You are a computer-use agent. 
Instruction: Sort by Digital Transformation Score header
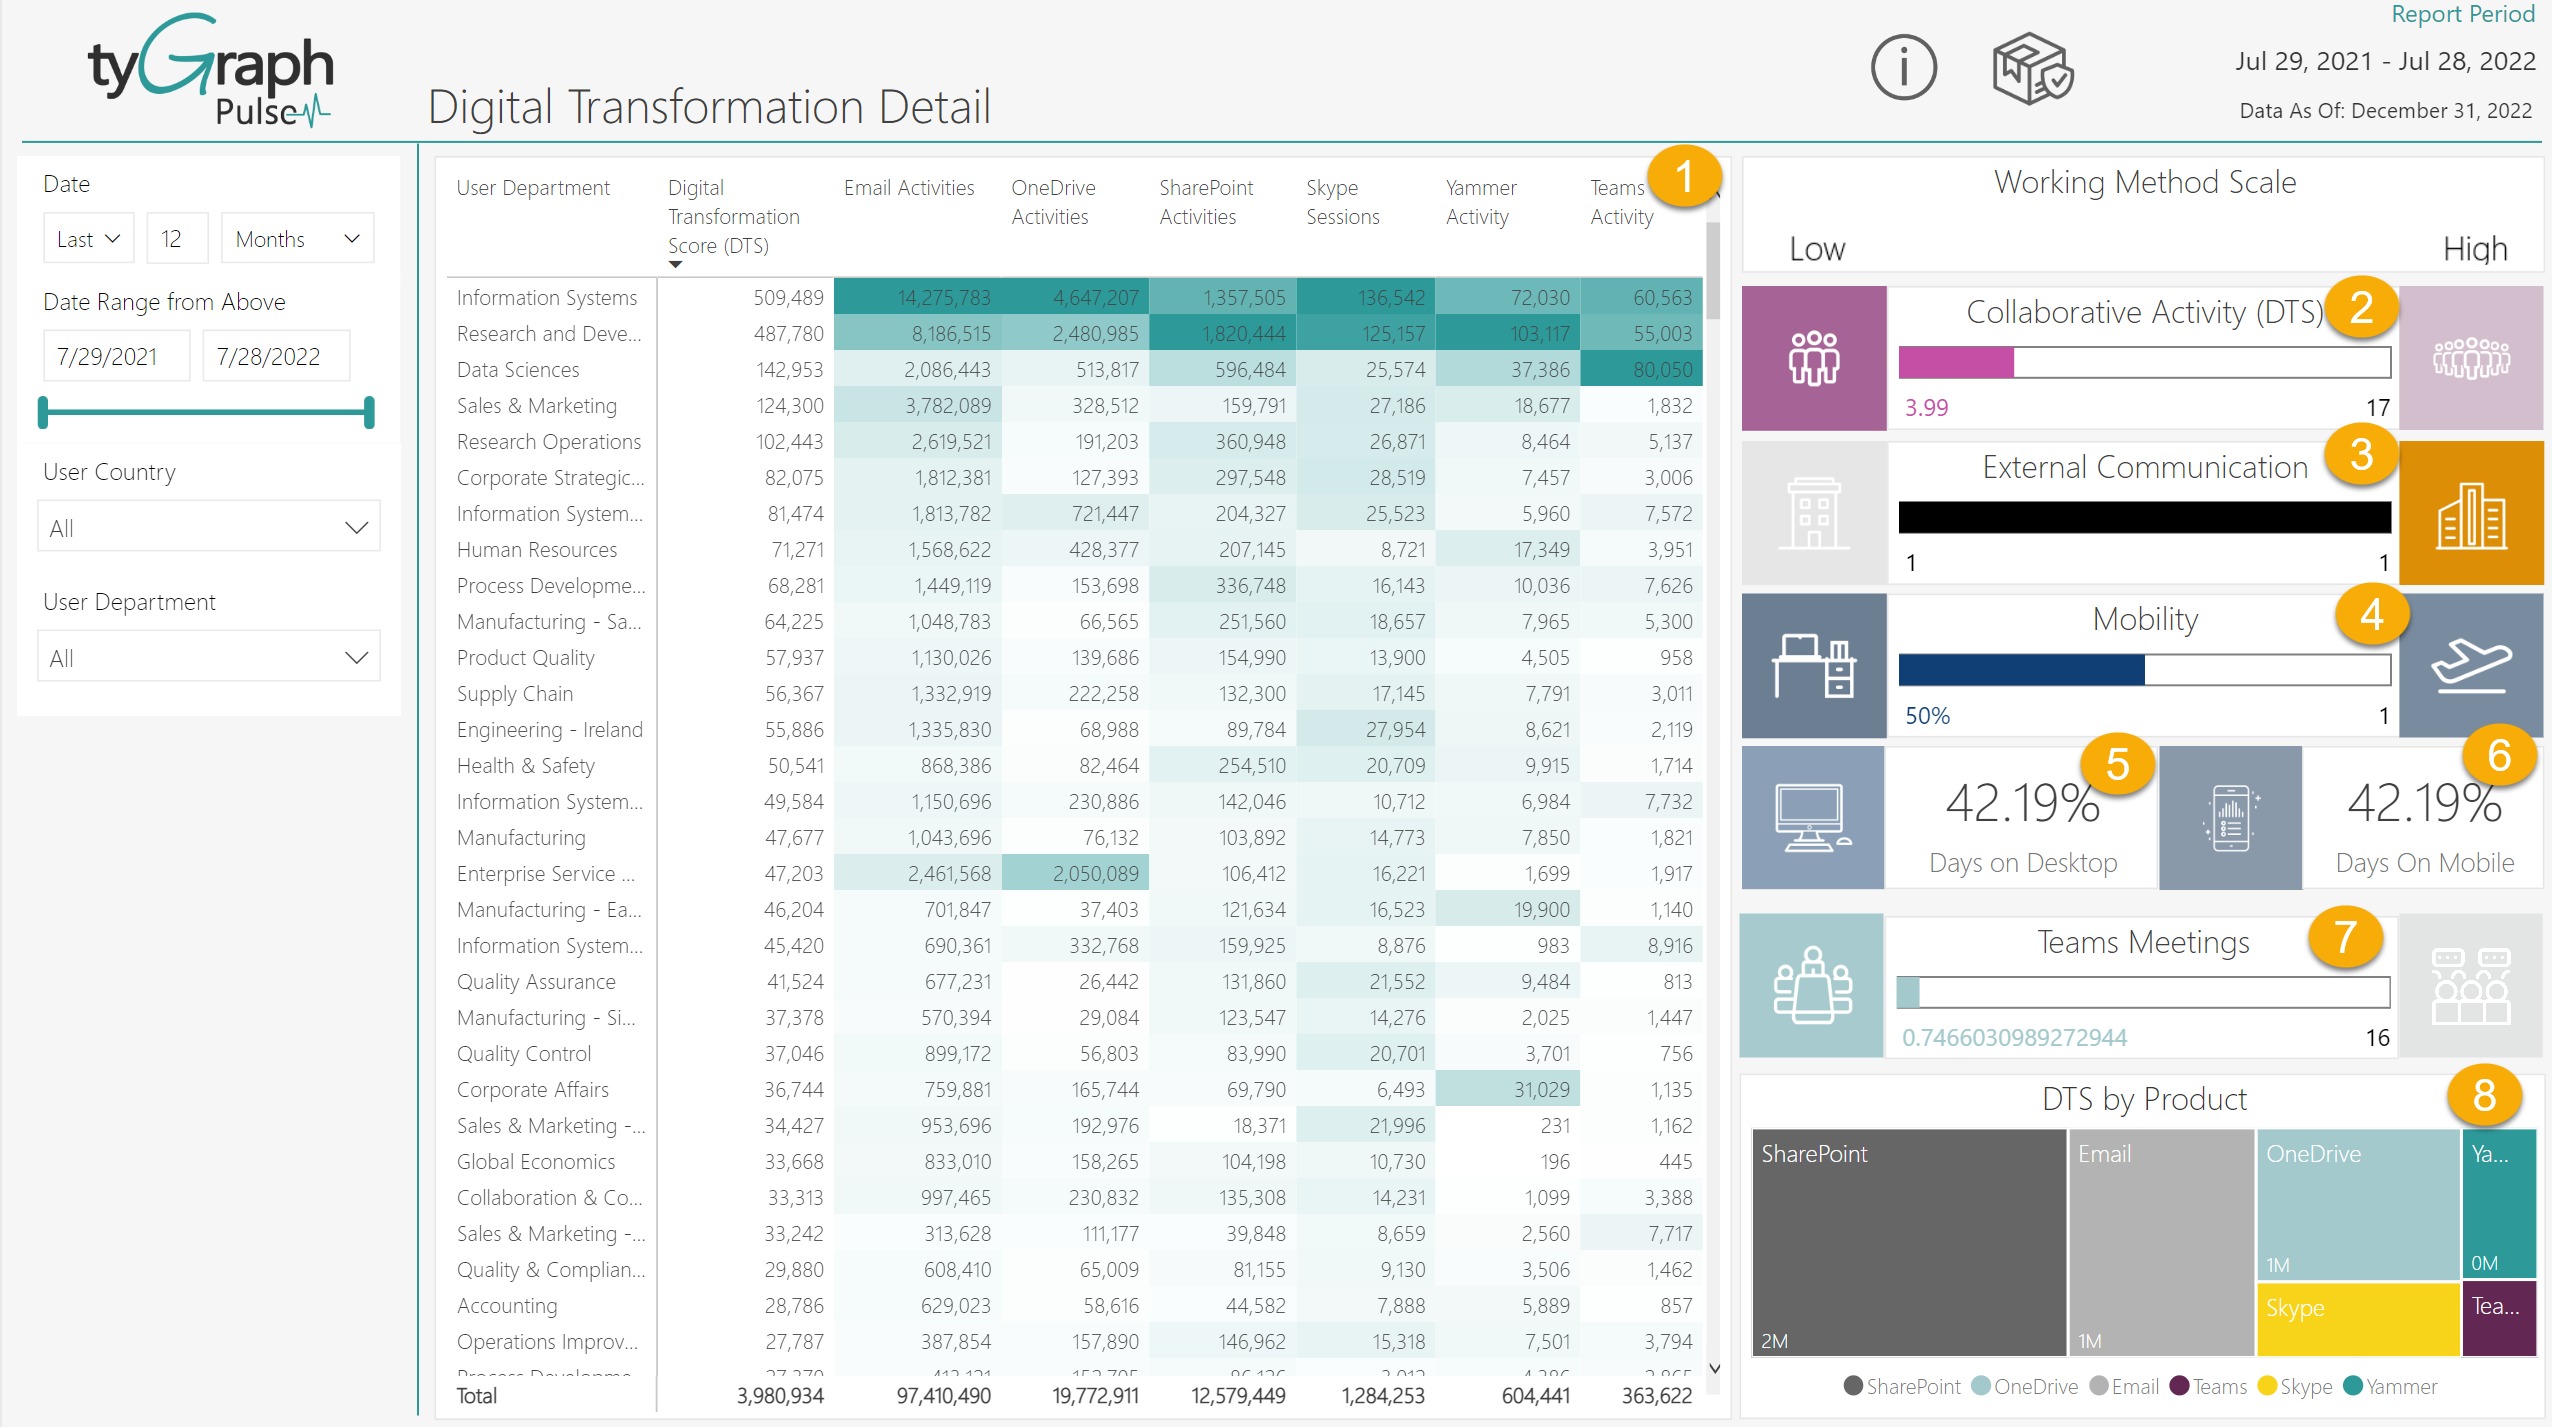point(733,216)
